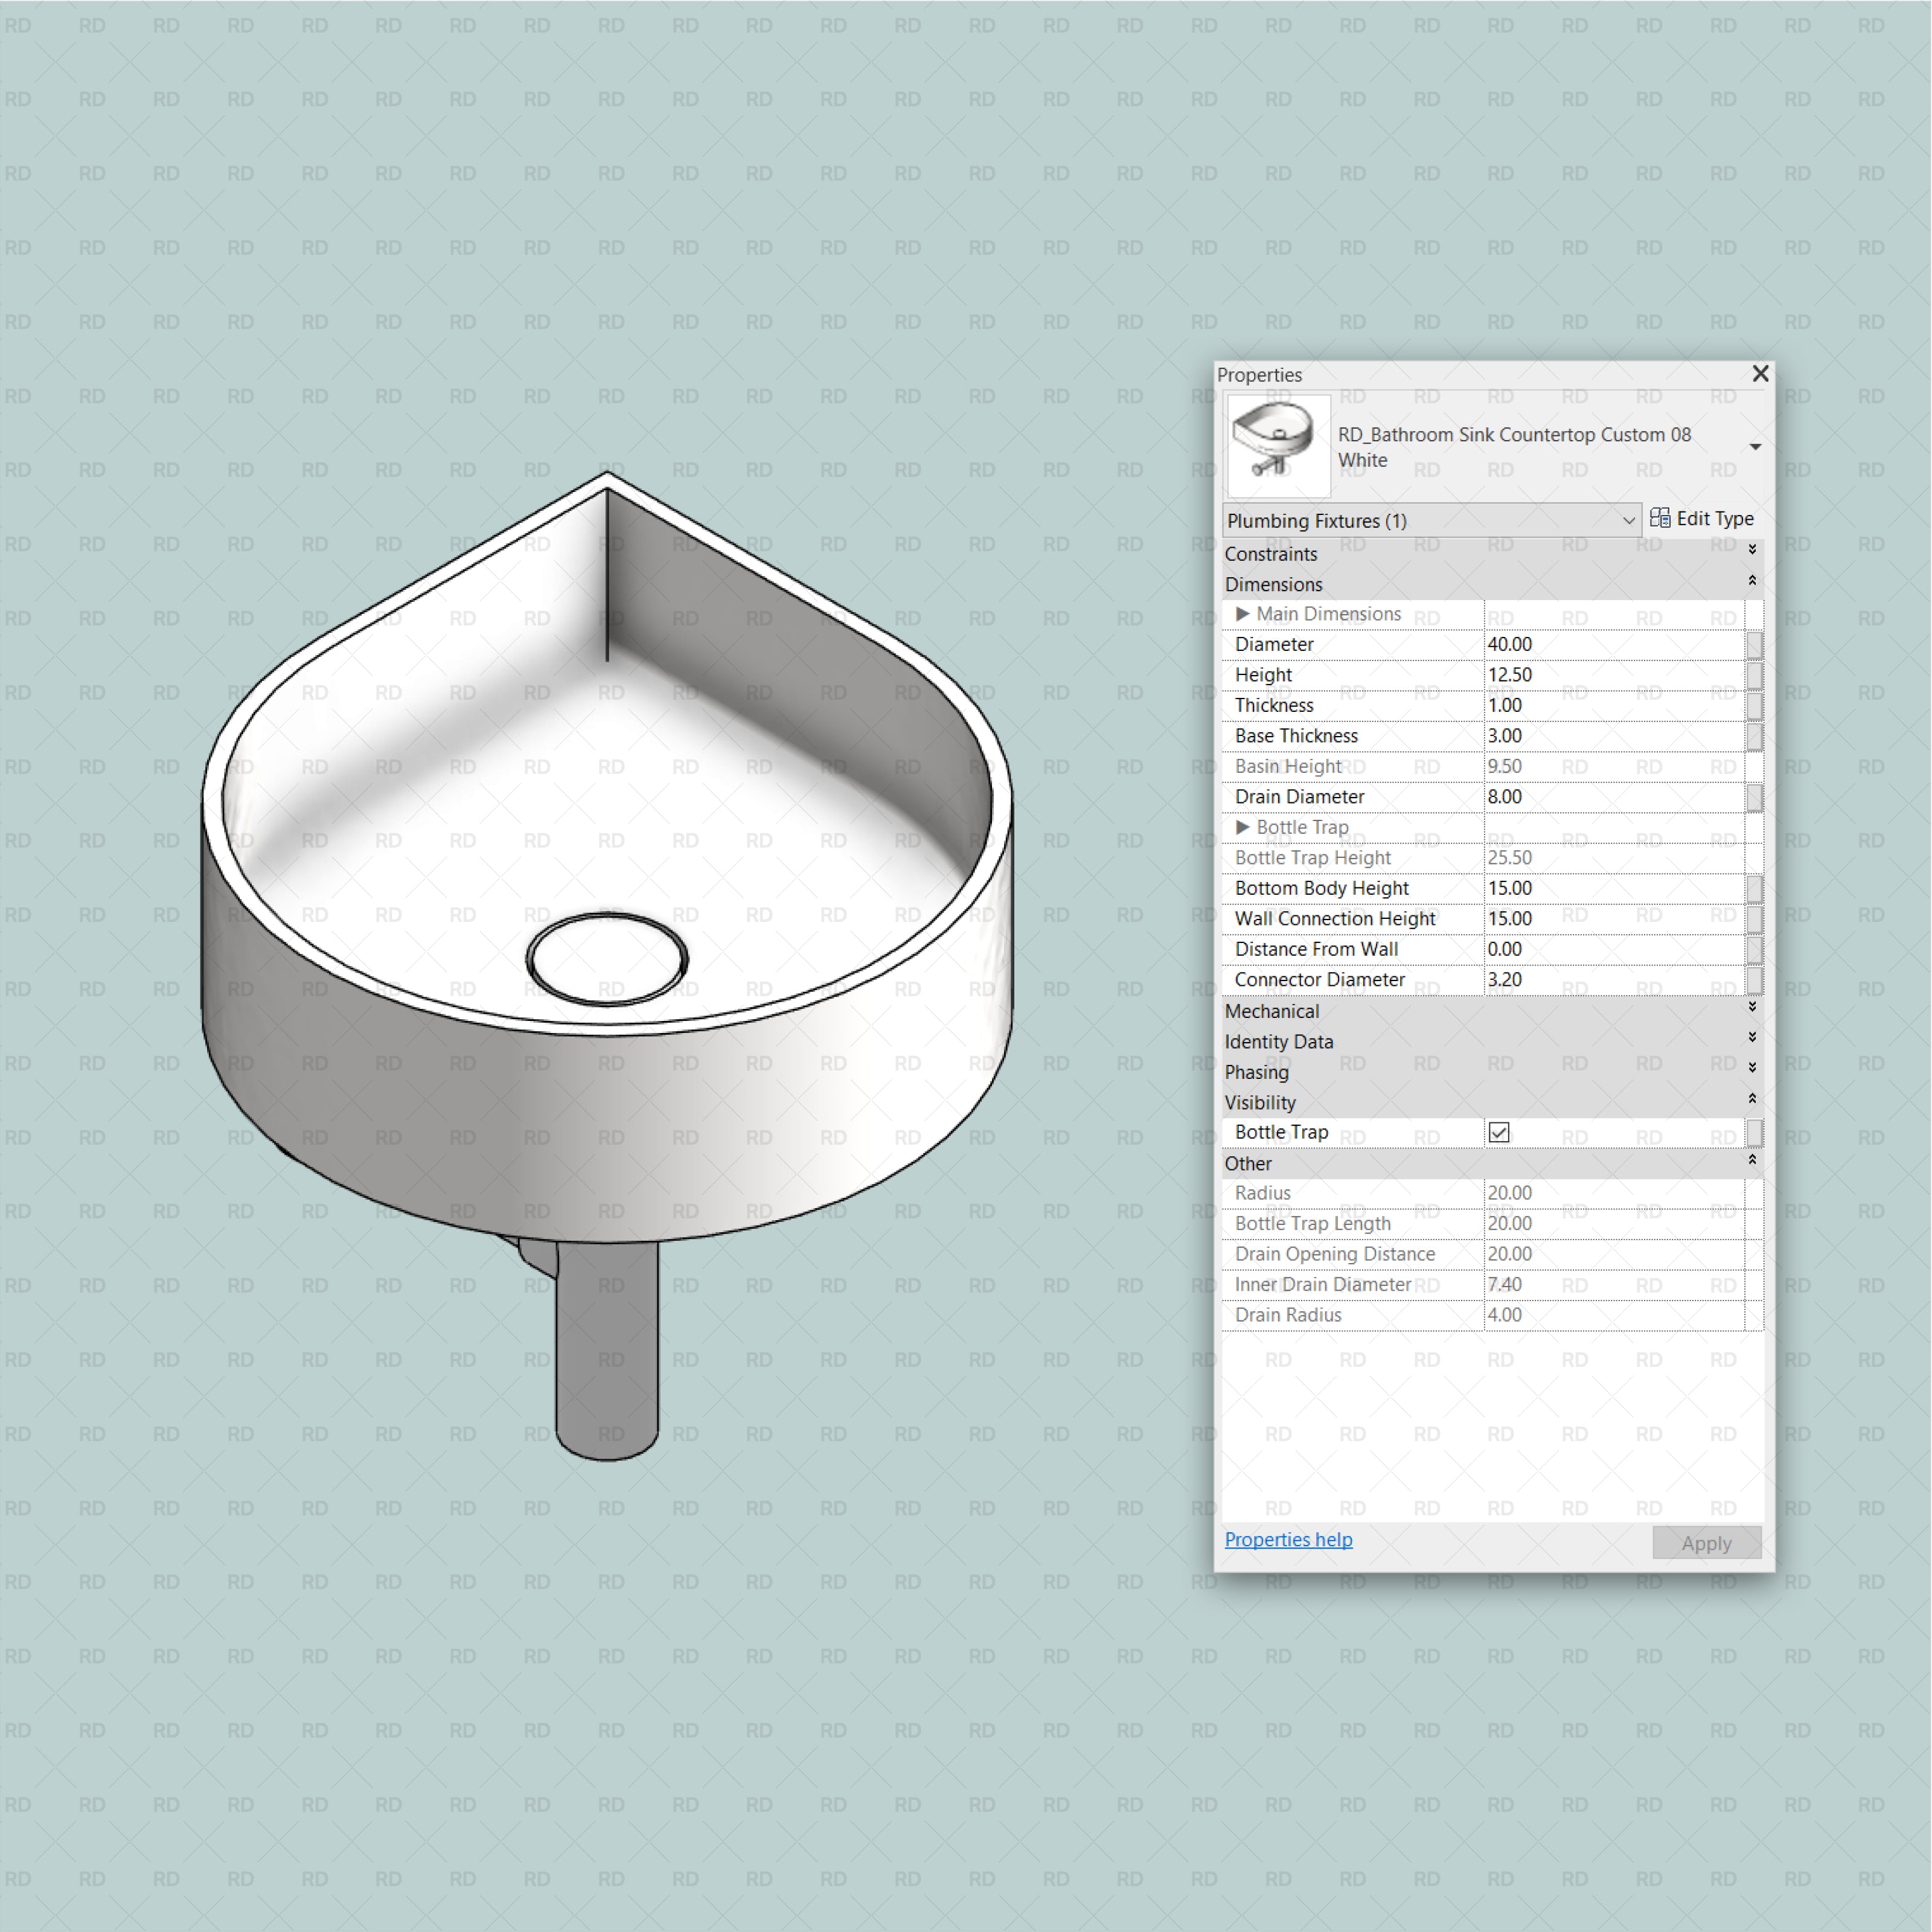Click the Properties help link
The image size is (1932, 1932).
point(1286,1538)
